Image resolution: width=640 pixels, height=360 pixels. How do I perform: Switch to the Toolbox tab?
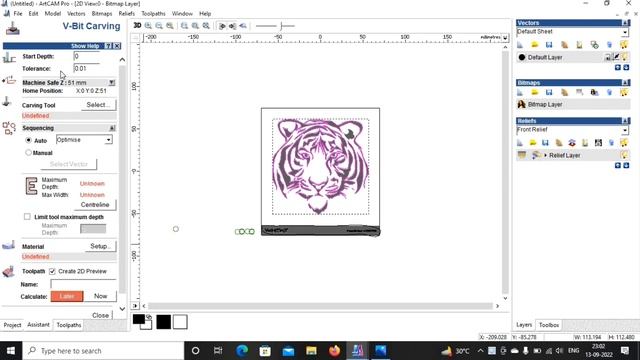pos(549,325)
